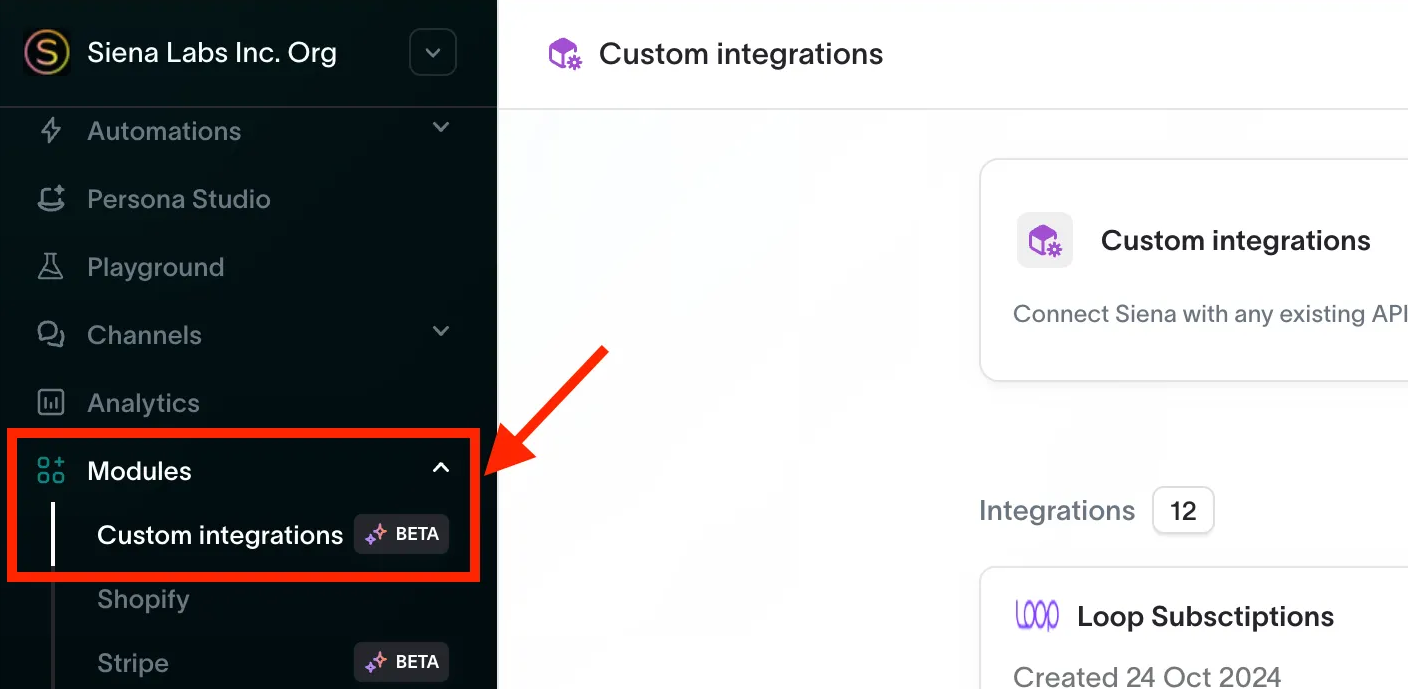Click the Channels chat bubbles icon
The width and height of the screenshot is (1408, 689).
point(51,335)
